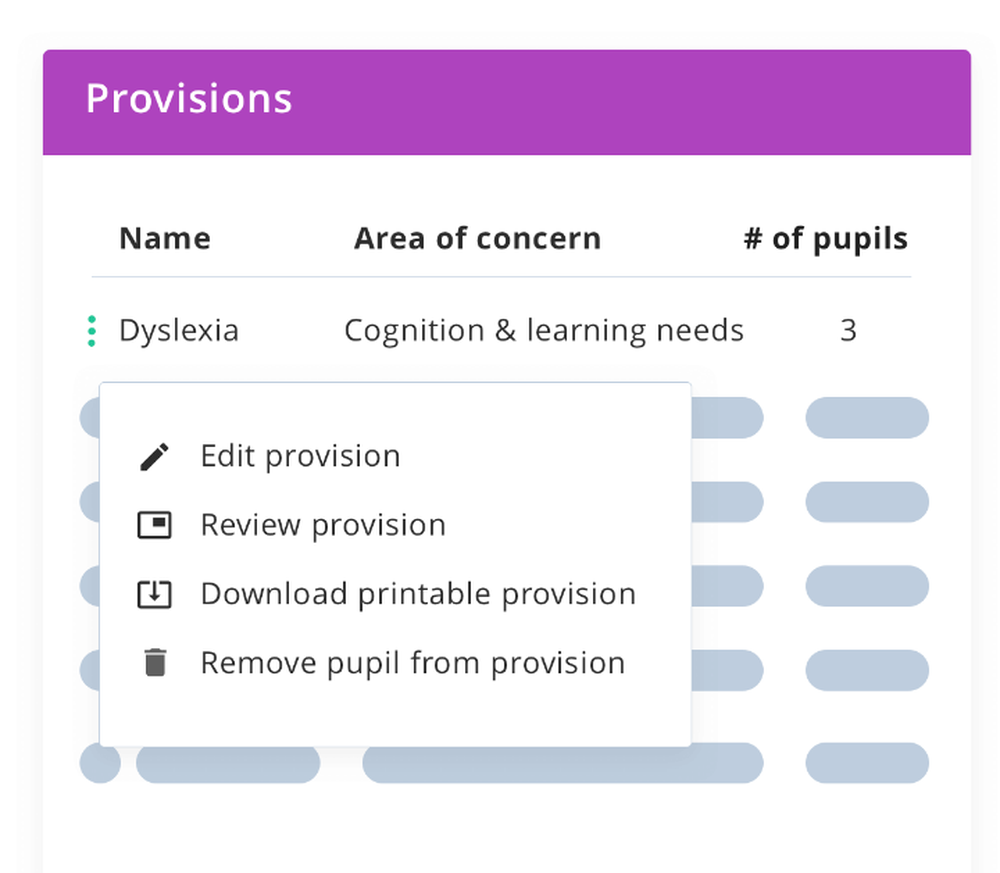Choose the "Review provision" text label
This screenshot has width=1000, height=873.
click(323, 525)
